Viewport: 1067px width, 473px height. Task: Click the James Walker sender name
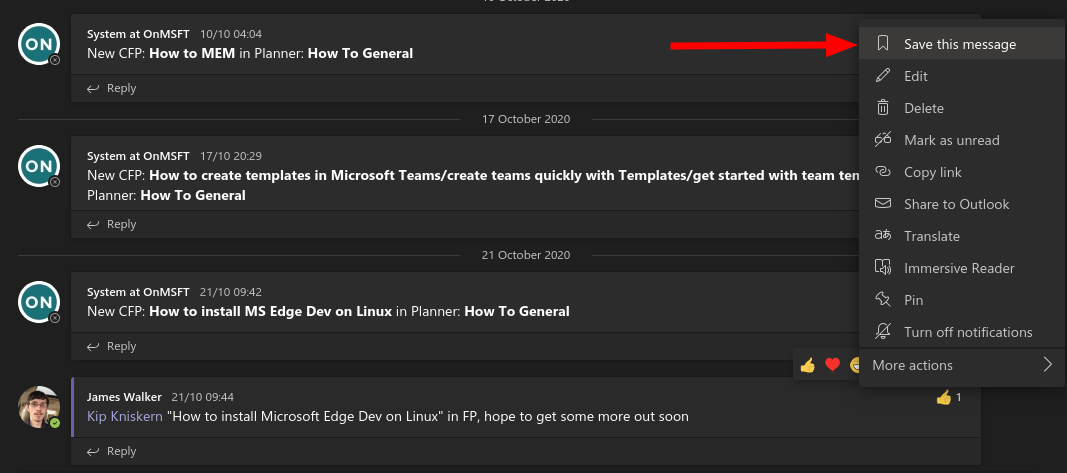[x=125, y=396]
